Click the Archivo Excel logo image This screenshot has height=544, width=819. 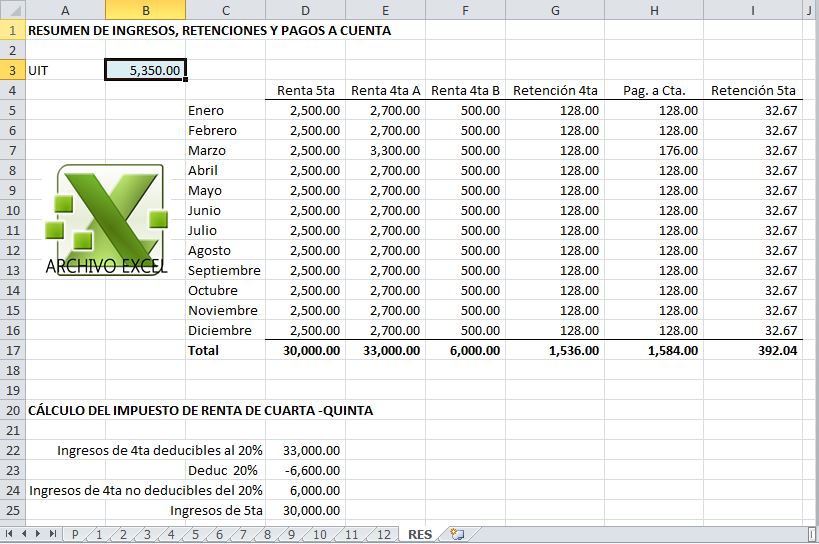[107, 219]
